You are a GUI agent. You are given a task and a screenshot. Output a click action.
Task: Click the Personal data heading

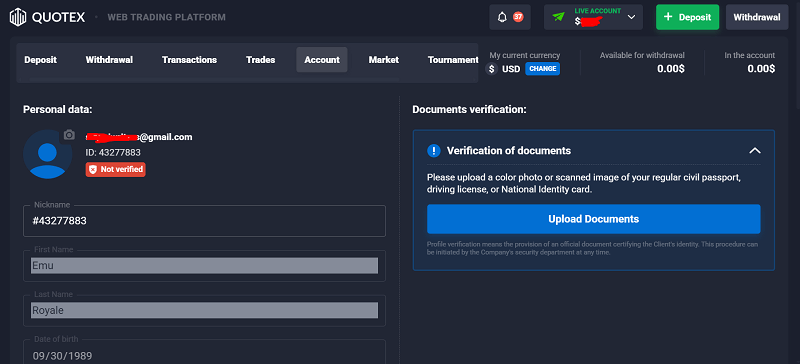[x=58, y=109]
